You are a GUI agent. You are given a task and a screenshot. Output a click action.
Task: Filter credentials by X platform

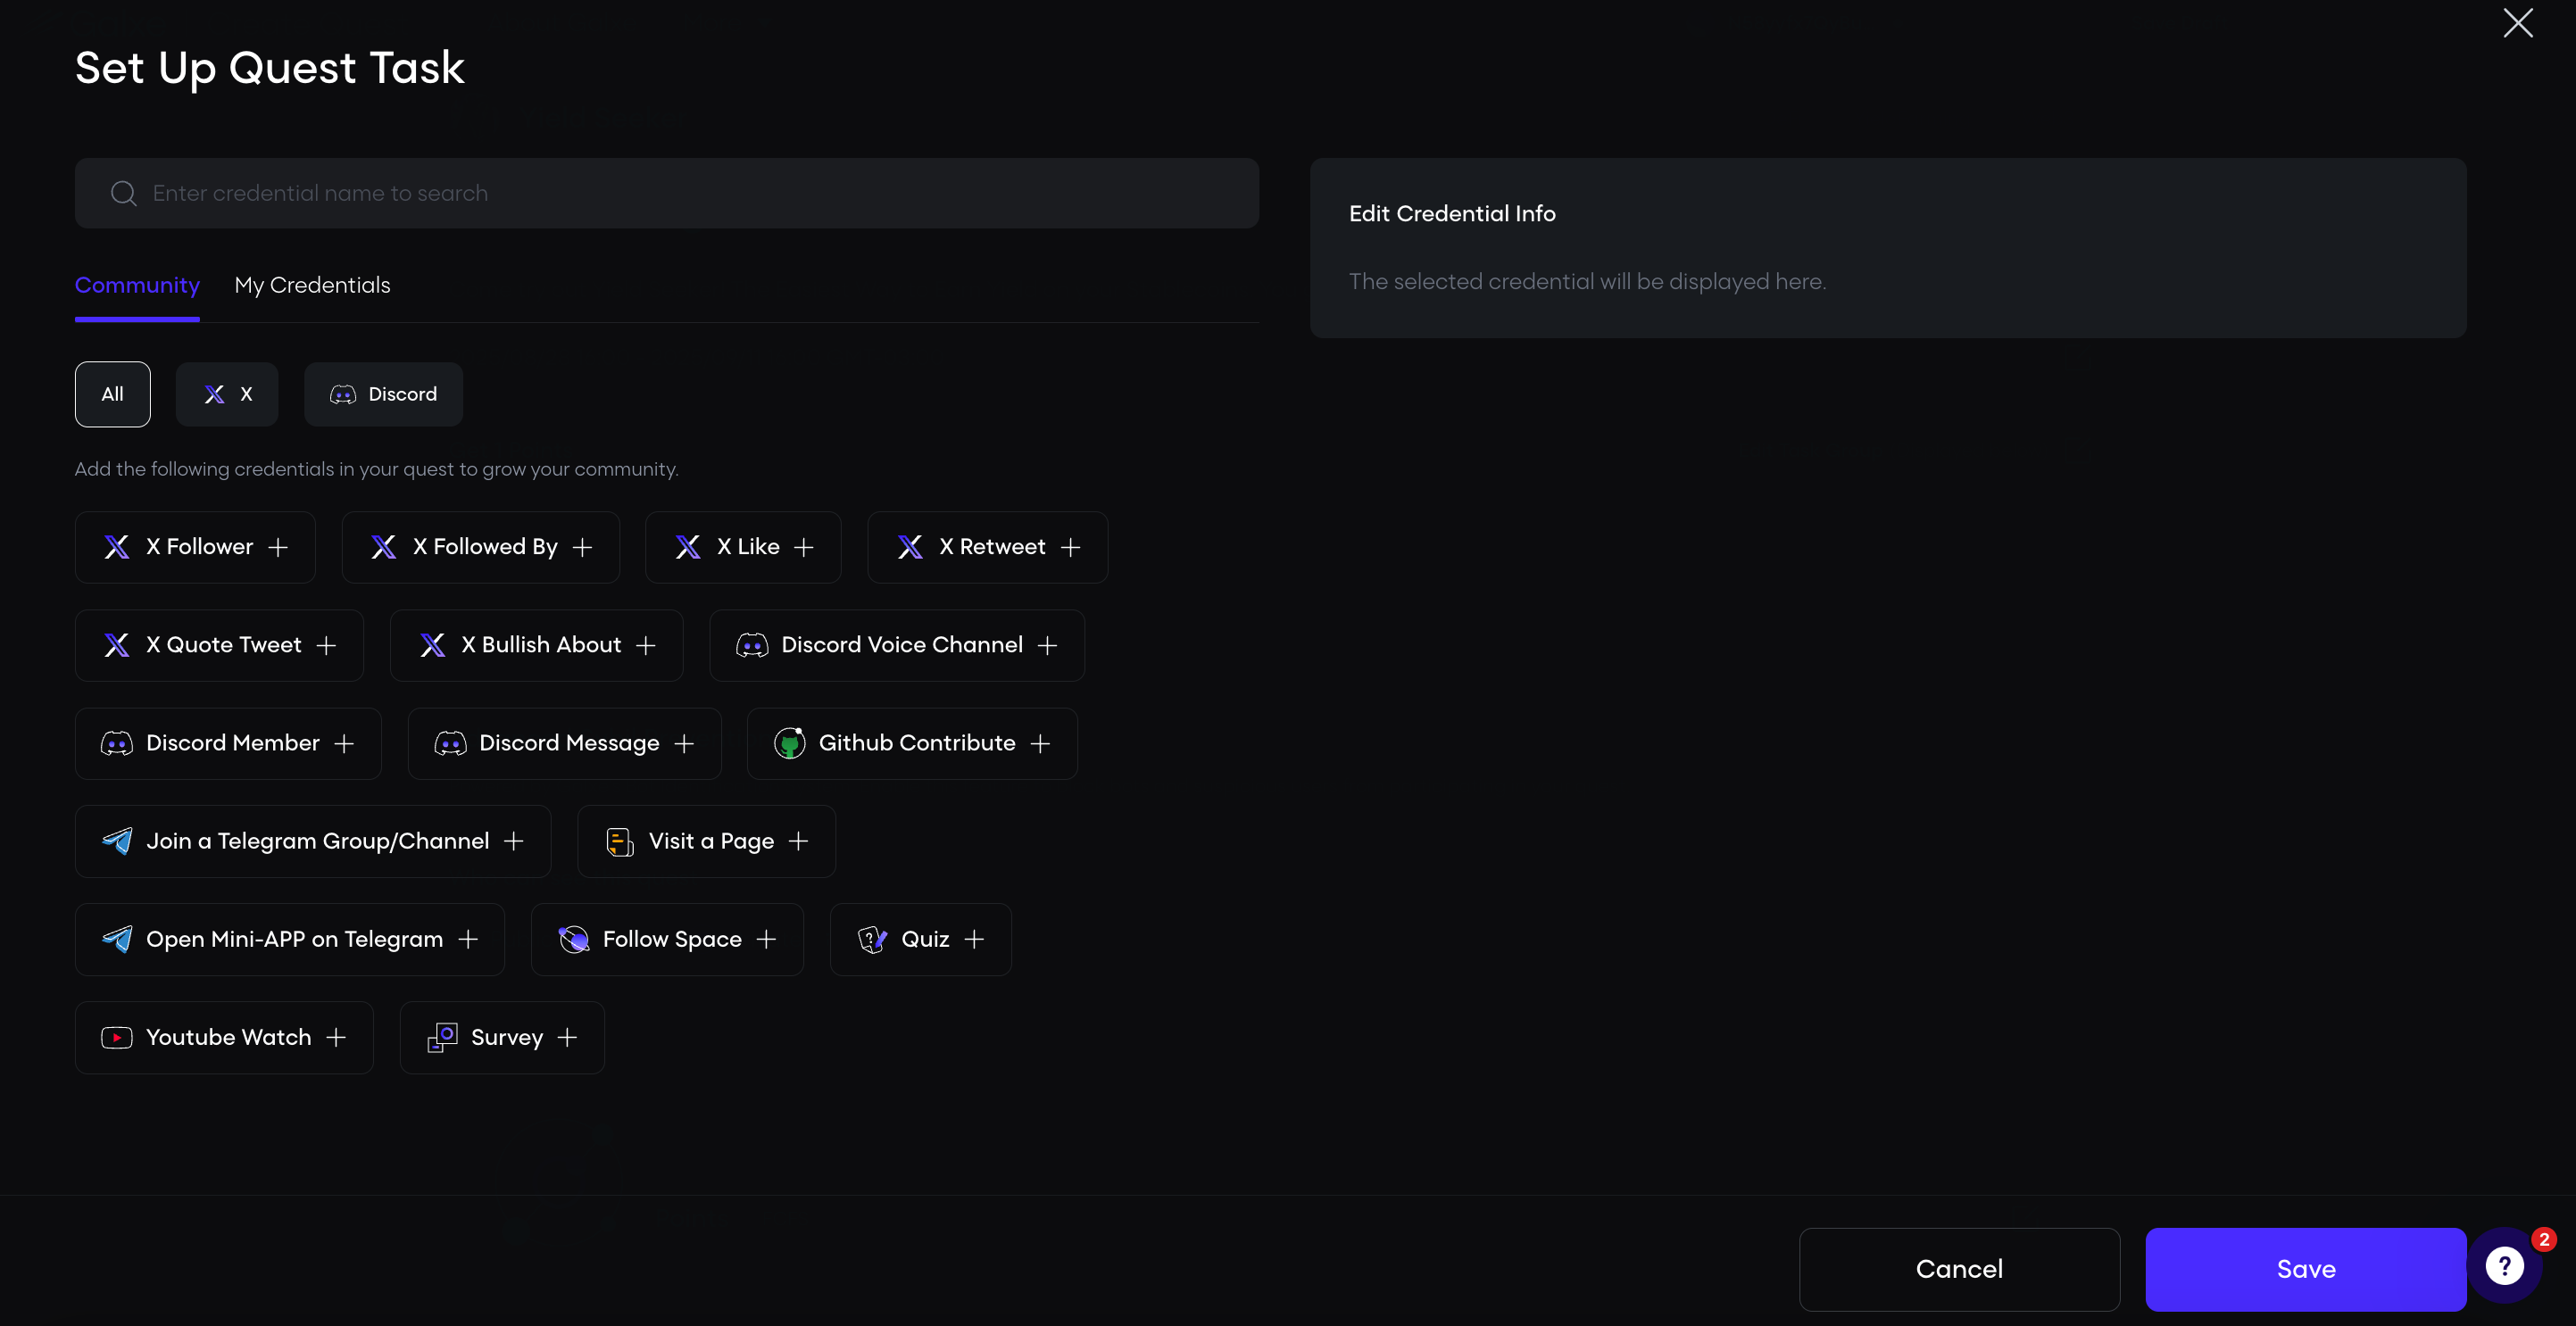[227, 394]
